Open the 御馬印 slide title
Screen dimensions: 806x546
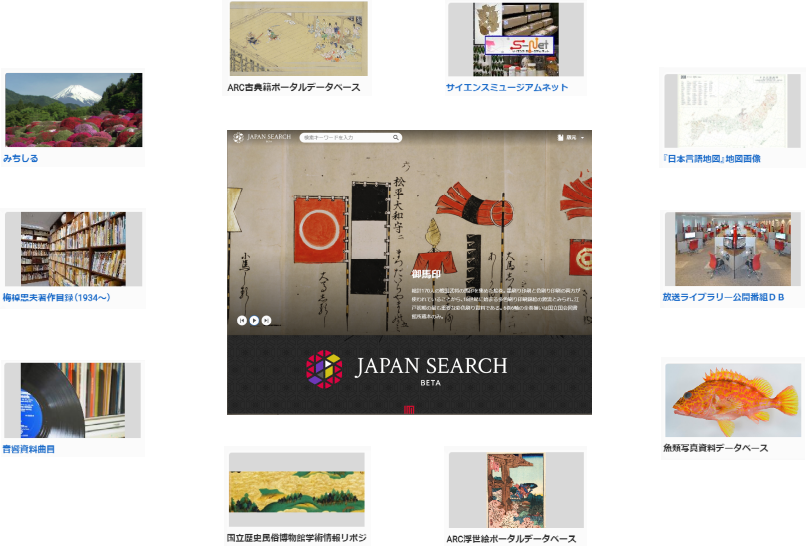point(426,274)
